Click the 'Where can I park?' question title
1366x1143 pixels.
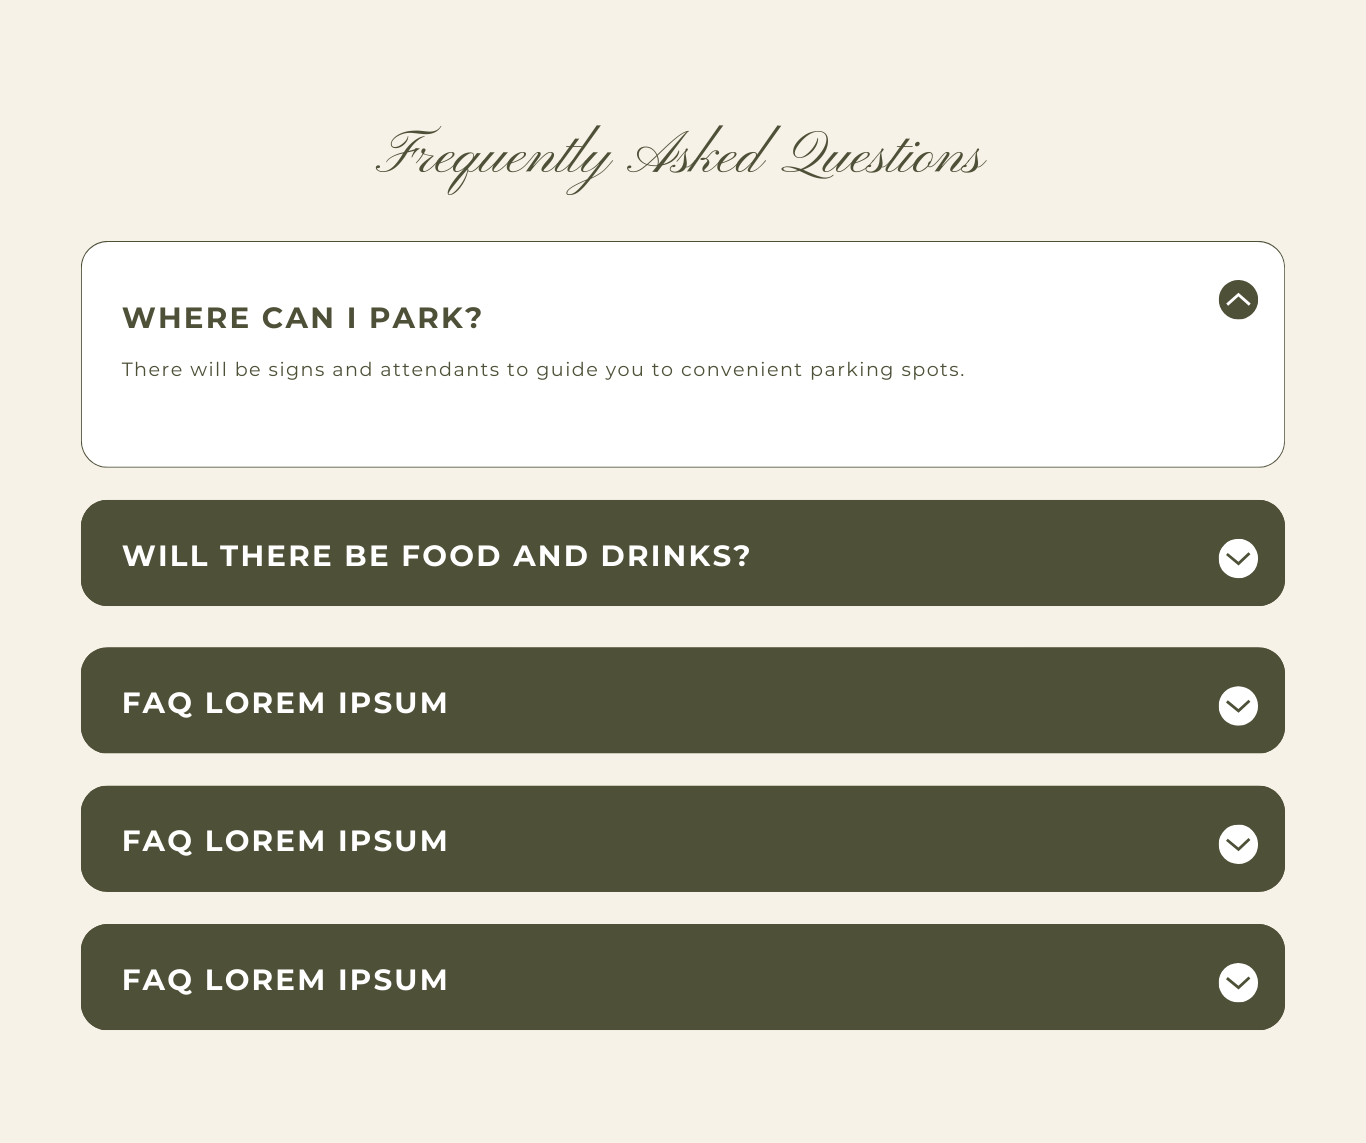click(302, 318)
